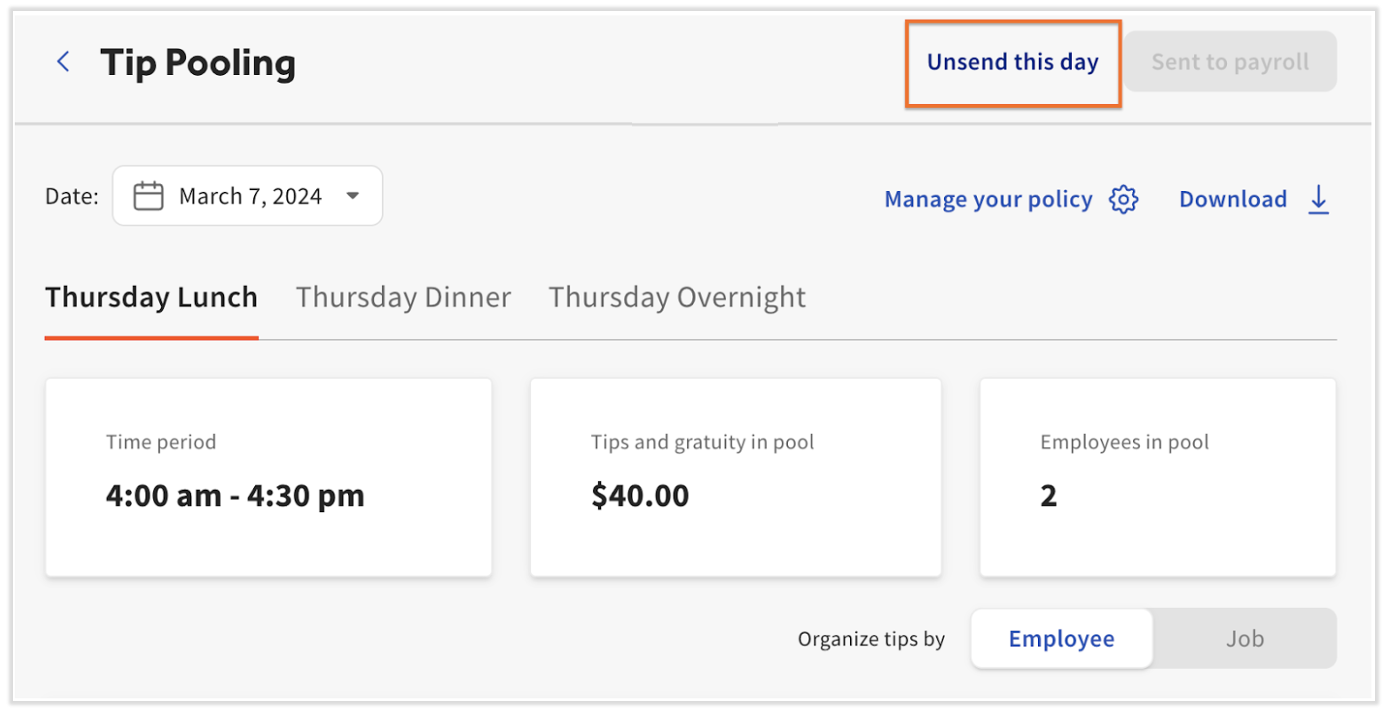Open the Manage your policy link
Viewport: 1386px width, 714px height.
coord(988,199)
